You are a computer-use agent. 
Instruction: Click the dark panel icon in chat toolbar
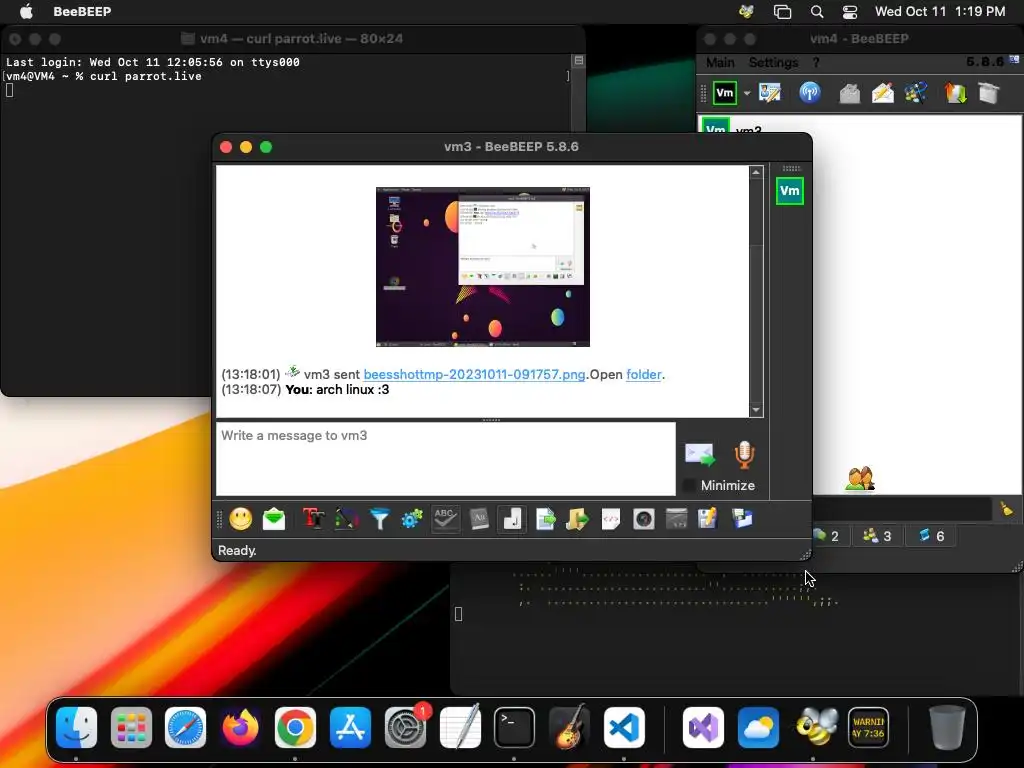point(677,519)
